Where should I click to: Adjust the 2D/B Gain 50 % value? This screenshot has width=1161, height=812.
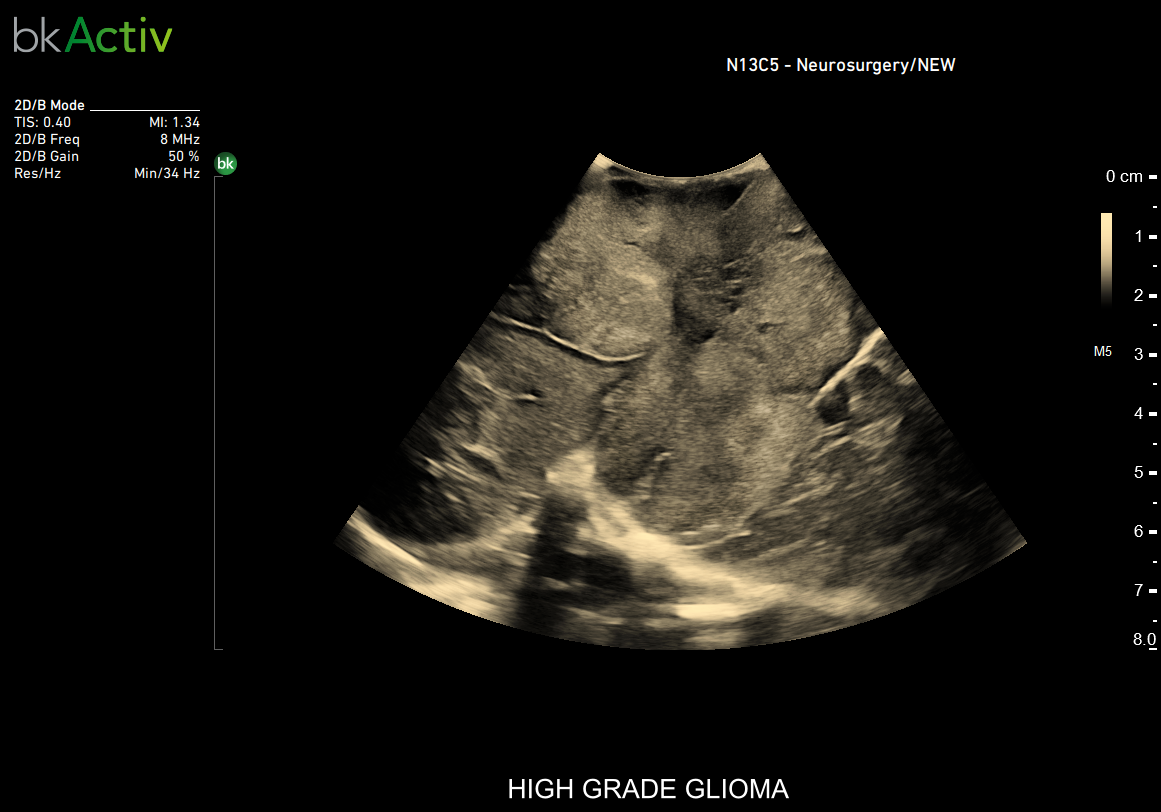coord(107,156)
